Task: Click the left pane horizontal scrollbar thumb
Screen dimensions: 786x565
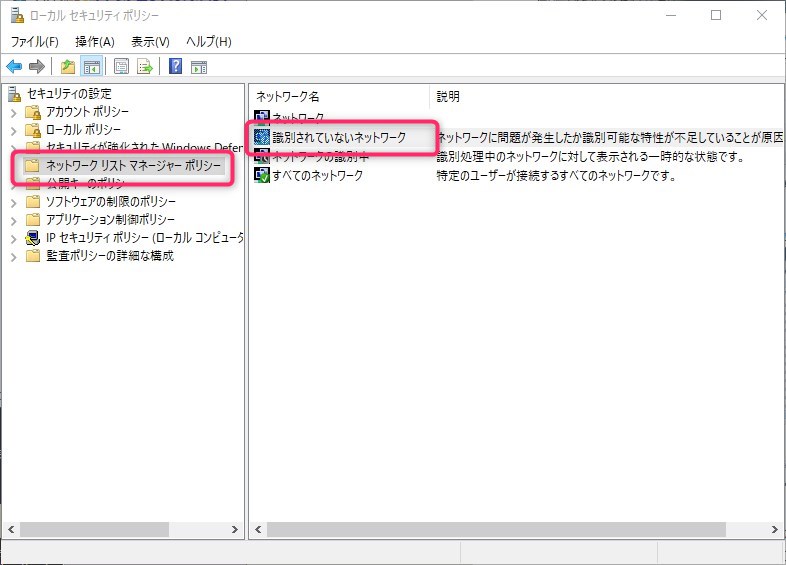Action: [x=94, y=529]
